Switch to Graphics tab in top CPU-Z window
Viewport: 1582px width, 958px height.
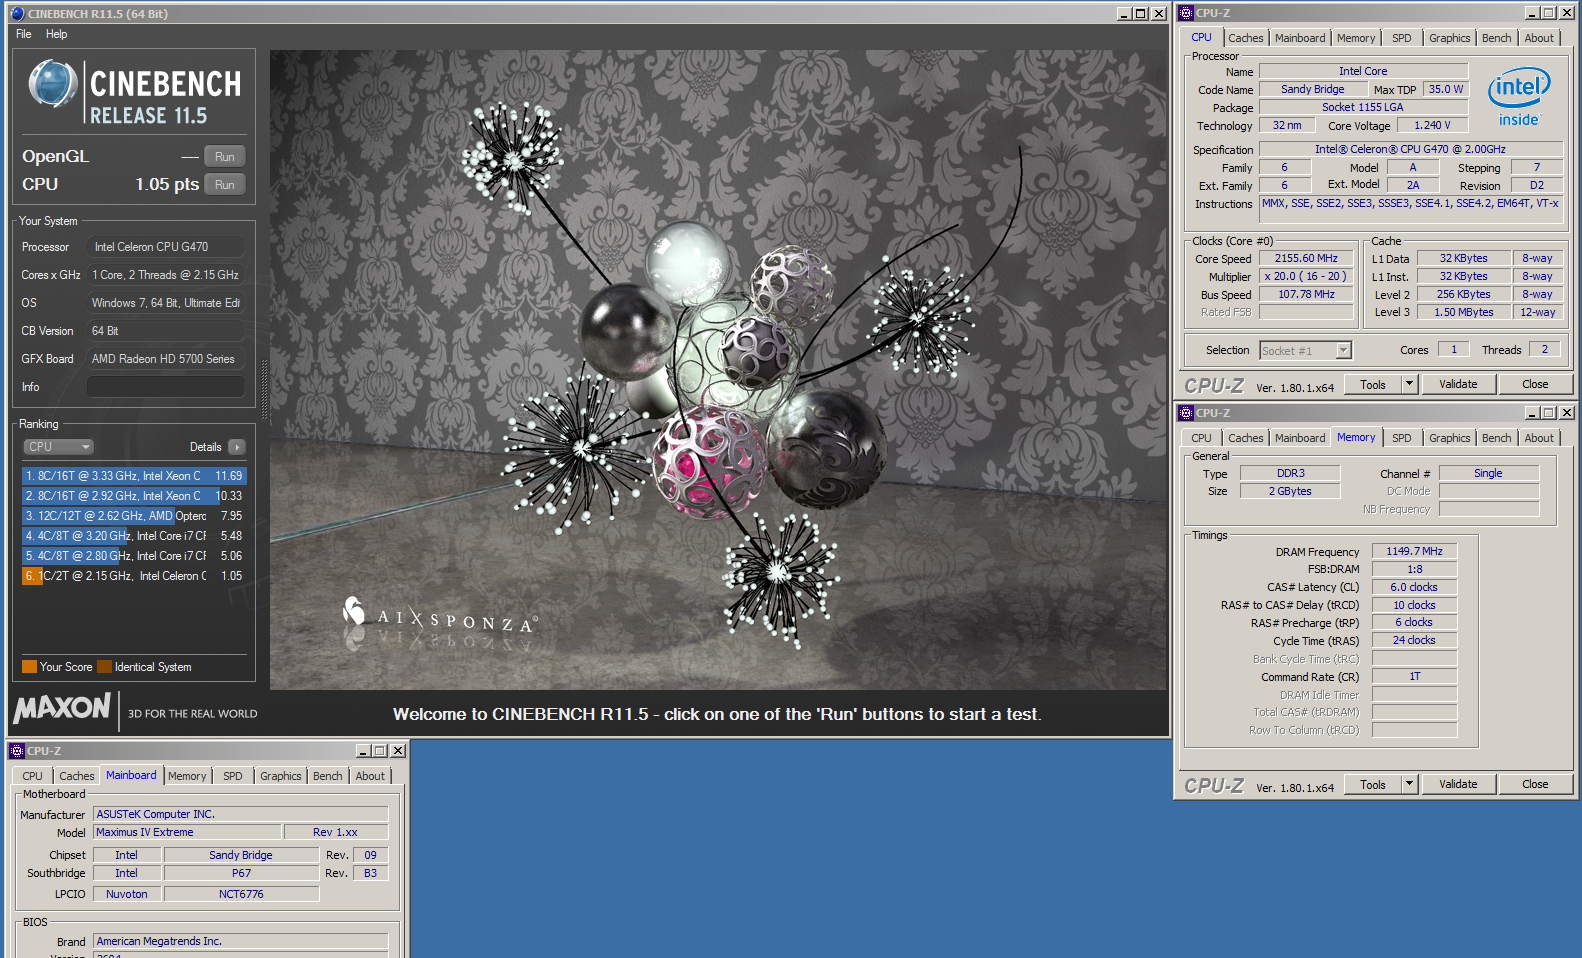click(x=1450, y=38)
